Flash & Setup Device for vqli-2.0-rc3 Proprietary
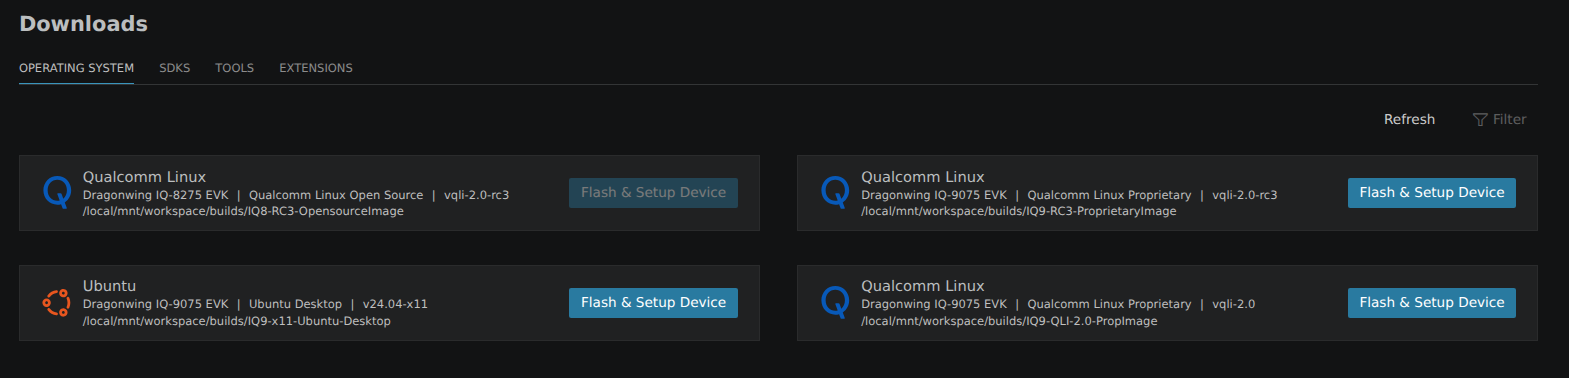Screen dimensions: 1569x378 click(1431, 193)
